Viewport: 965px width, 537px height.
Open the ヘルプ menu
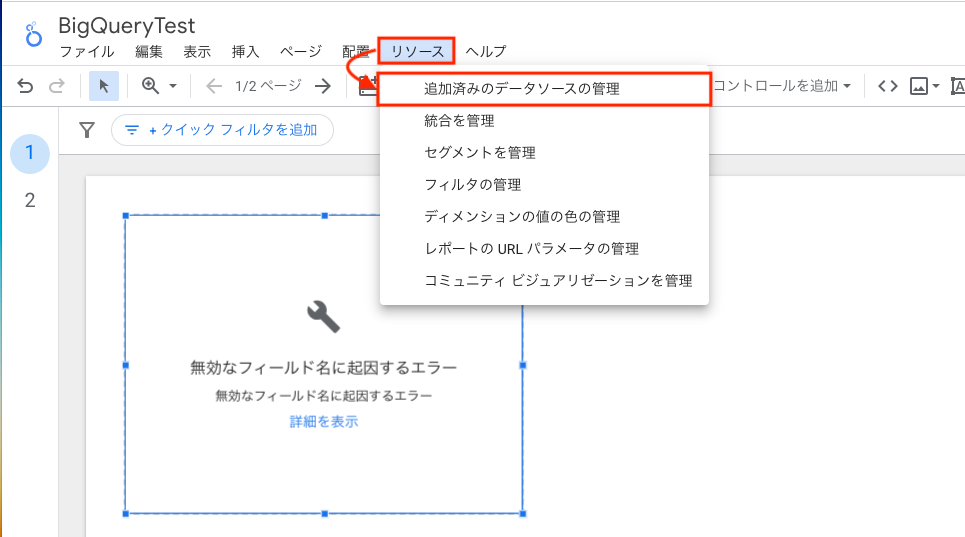[486, 52]
